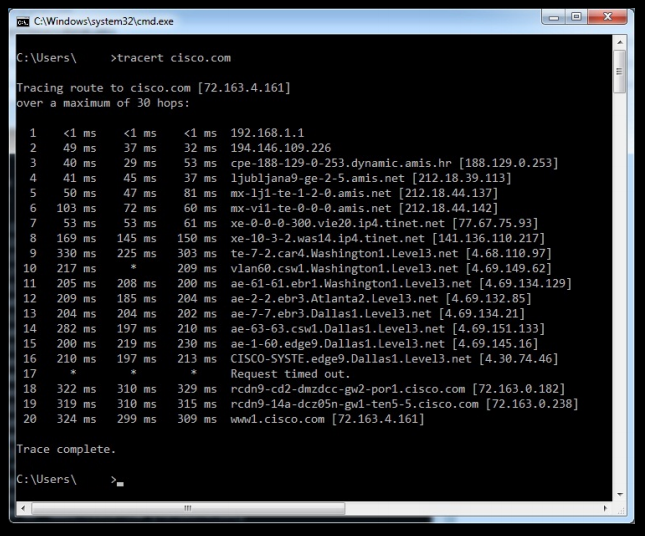
Task: Click IP address [77.67.75.93] on hop 7
Action: (495, 223)
